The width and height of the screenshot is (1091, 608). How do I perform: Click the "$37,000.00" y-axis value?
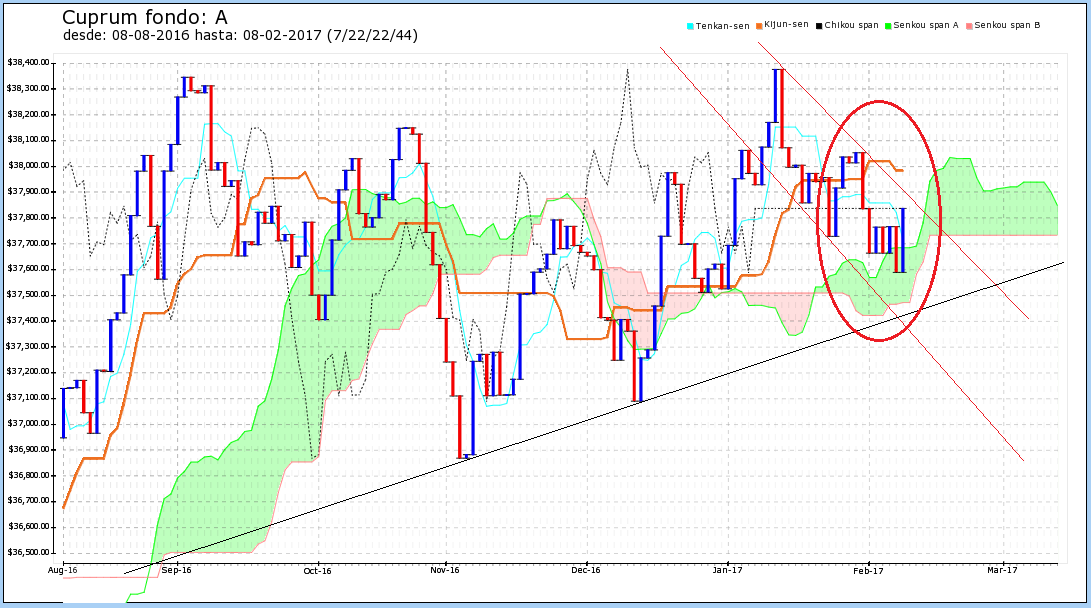point(29,423)
